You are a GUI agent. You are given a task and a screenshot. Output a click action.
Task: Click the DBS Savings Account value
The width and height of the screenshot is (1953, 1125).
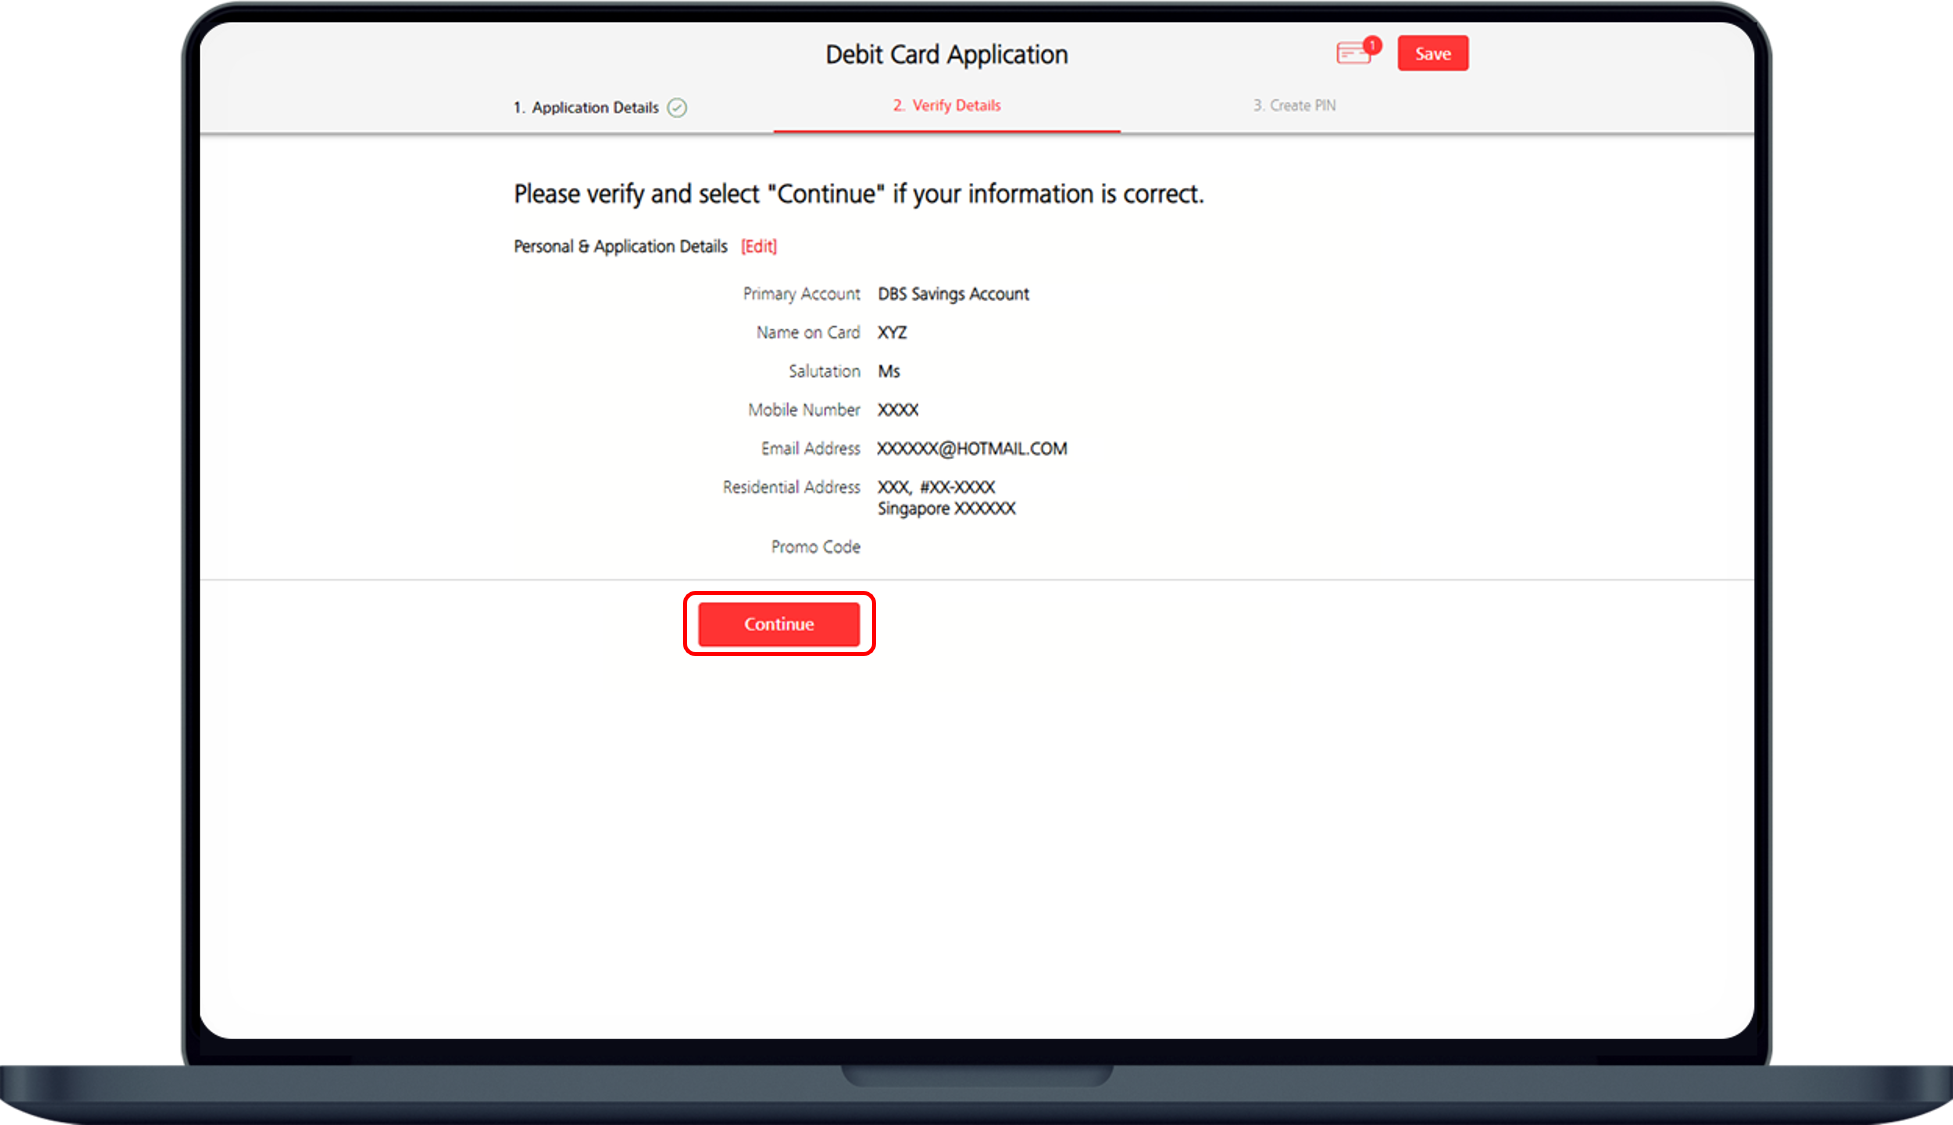(953, 294)
